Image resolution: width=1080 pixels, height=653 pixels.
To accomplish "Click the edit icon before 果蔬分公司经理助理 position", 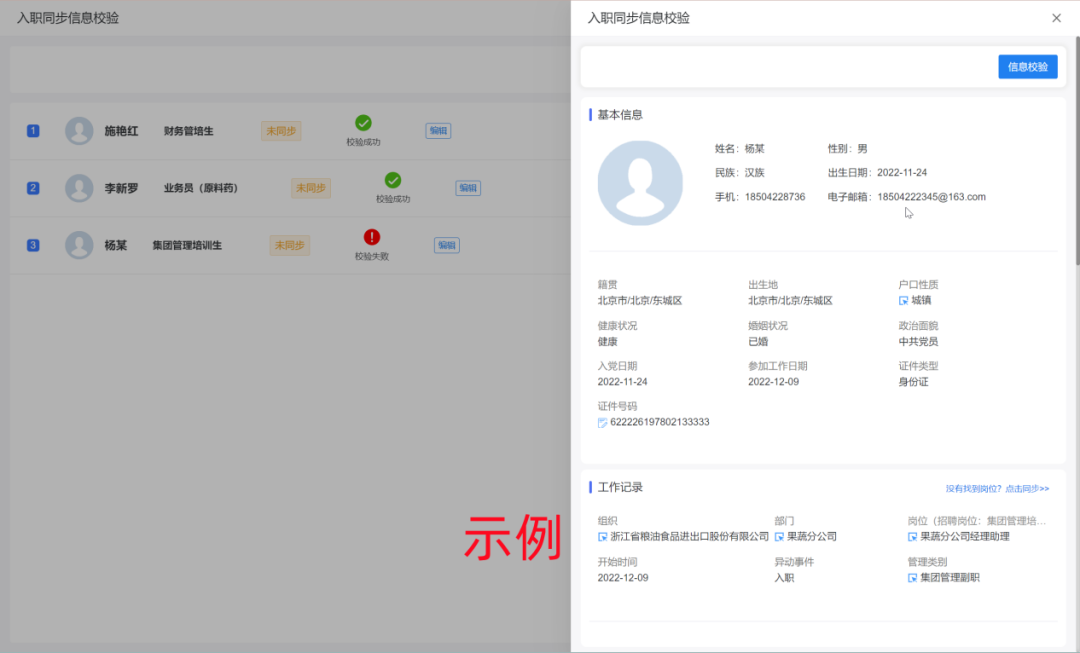I will [x=913, y=537].
